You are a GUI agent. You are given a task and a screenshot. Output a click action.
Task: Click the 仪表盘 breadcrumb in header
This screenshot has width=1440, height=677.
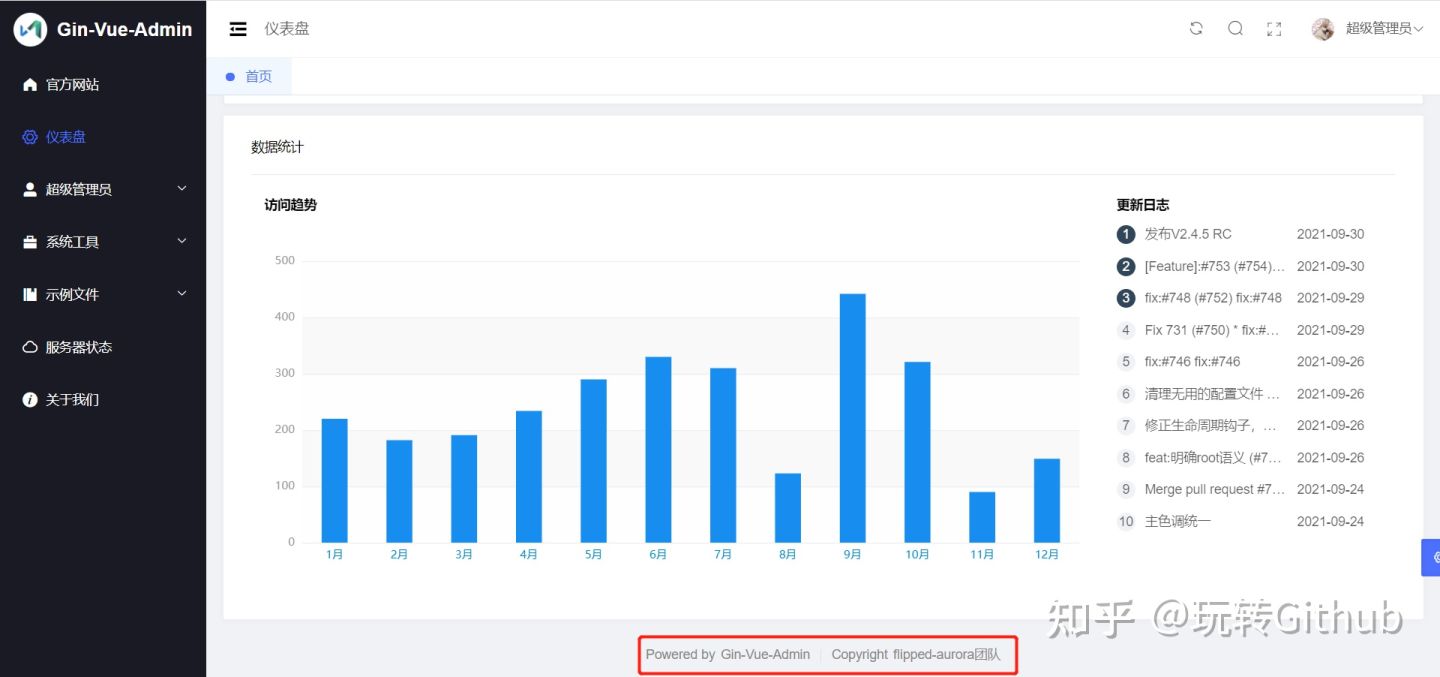[x=287, y=29]
